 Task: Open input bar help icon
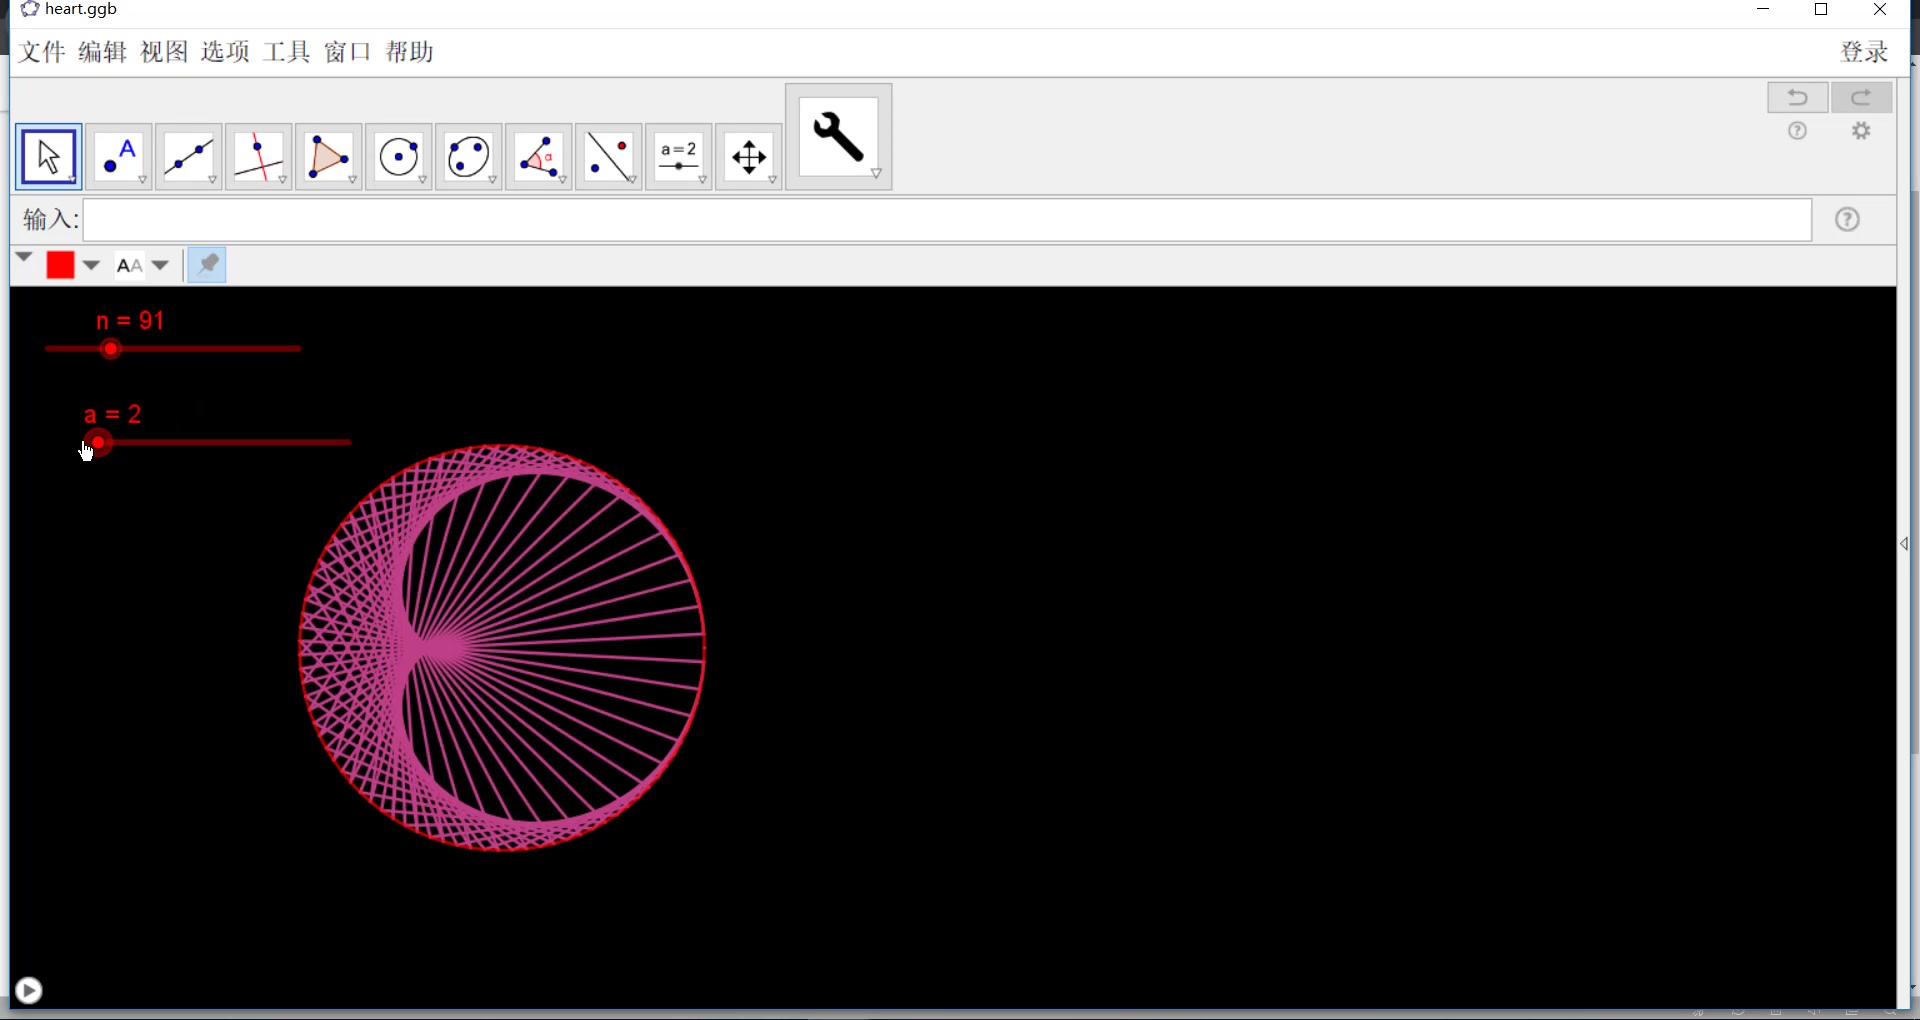coord(1847,220)
